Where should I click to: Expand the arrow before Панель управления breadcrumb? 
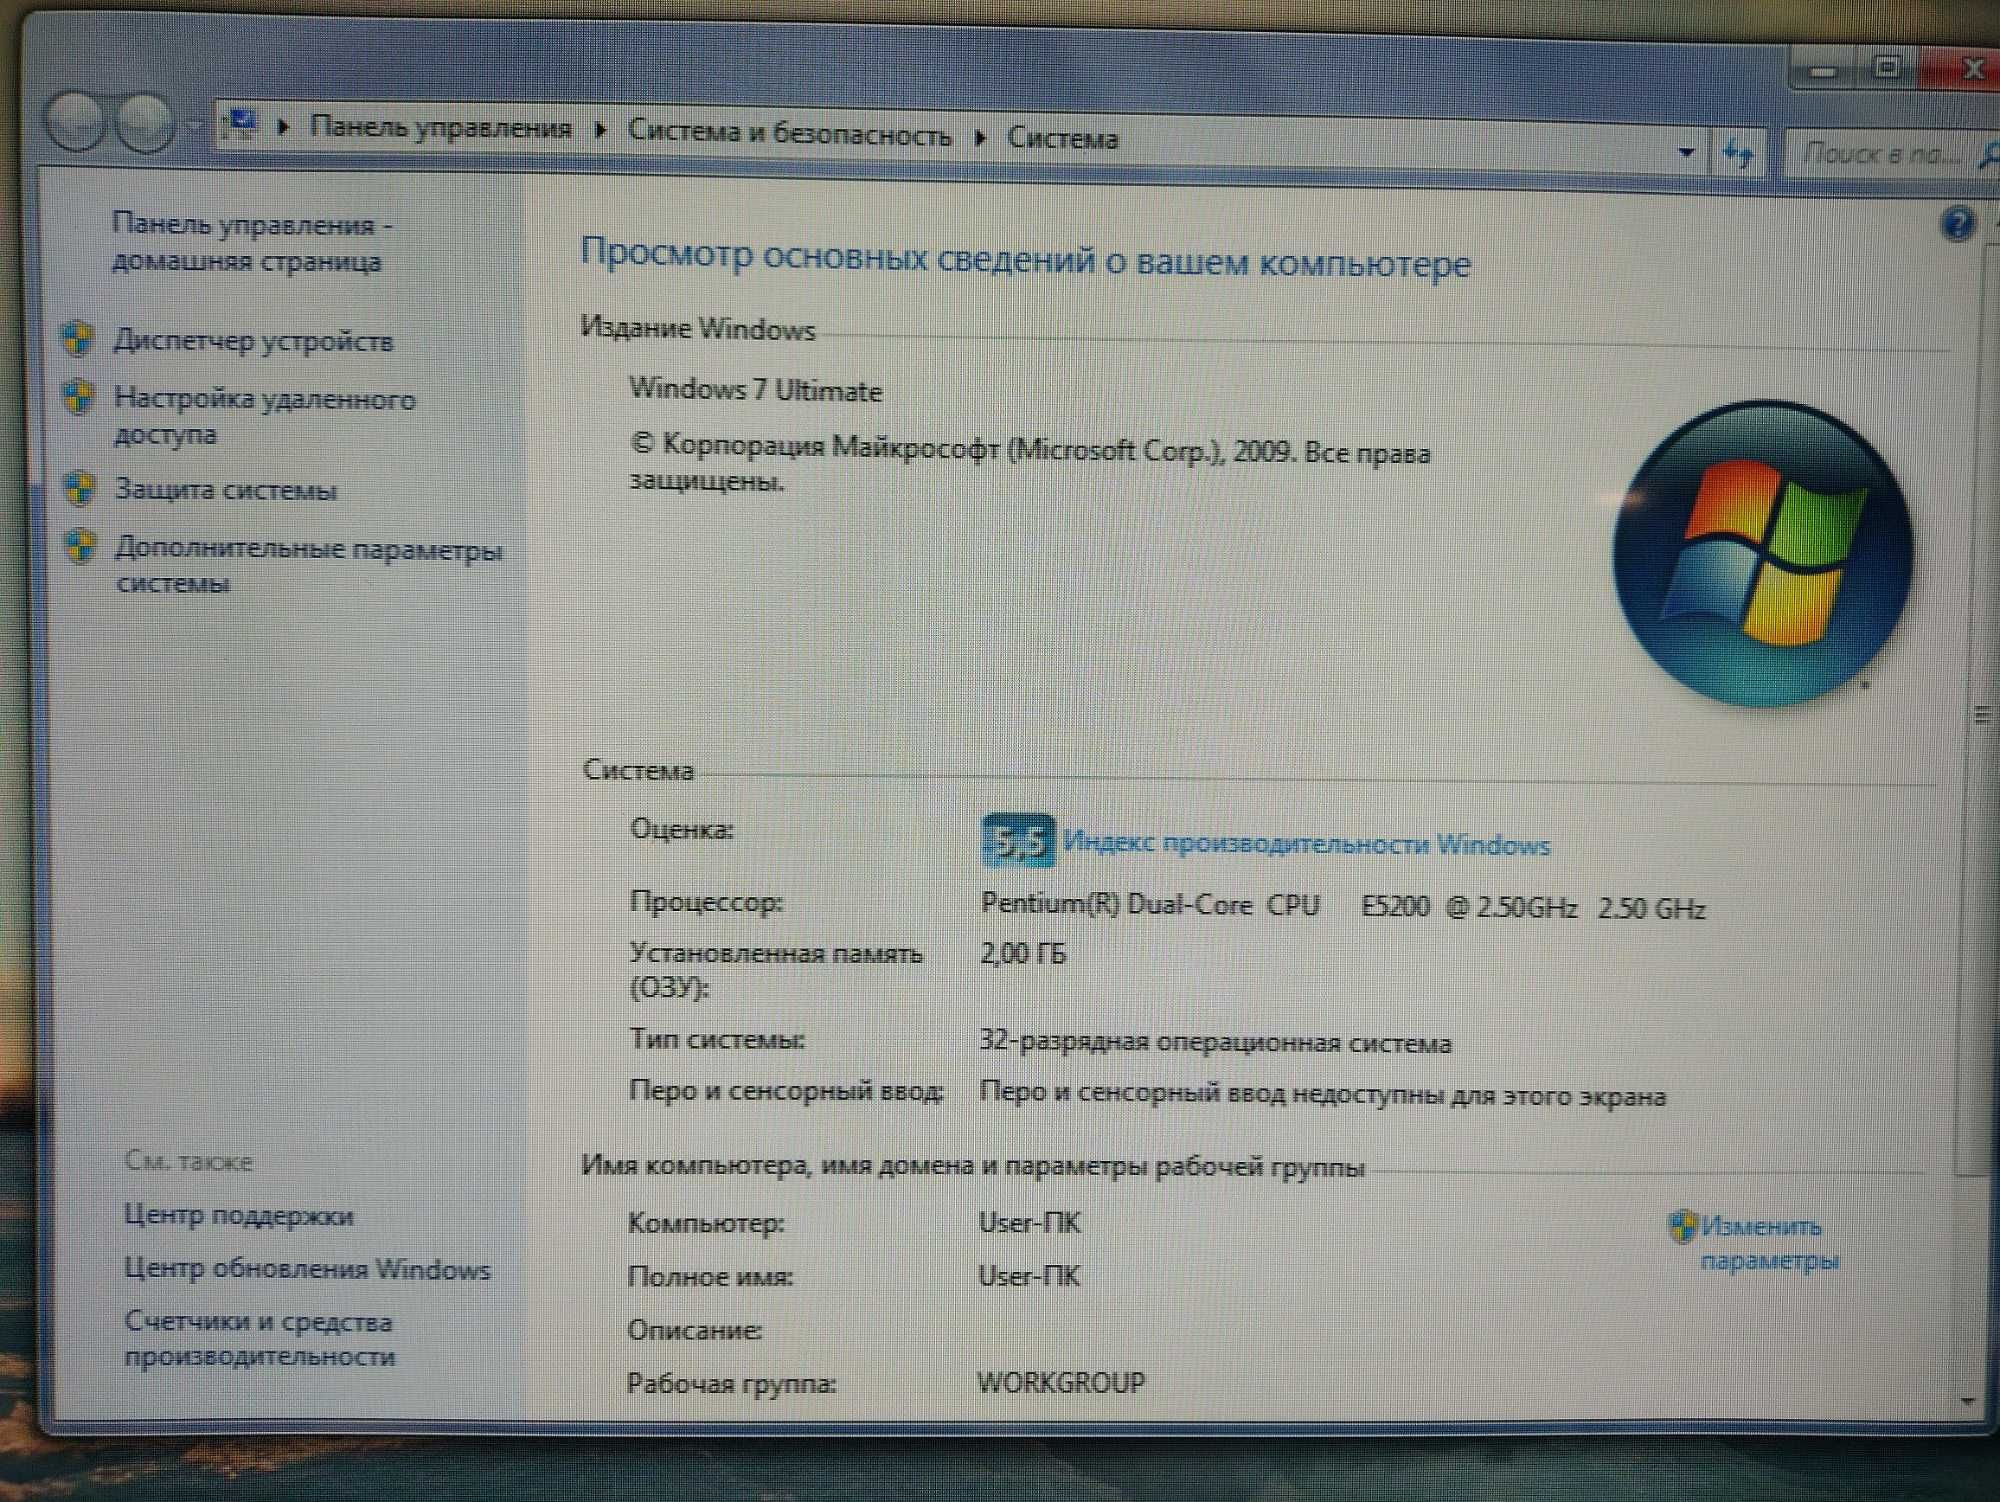pos(284,126)
